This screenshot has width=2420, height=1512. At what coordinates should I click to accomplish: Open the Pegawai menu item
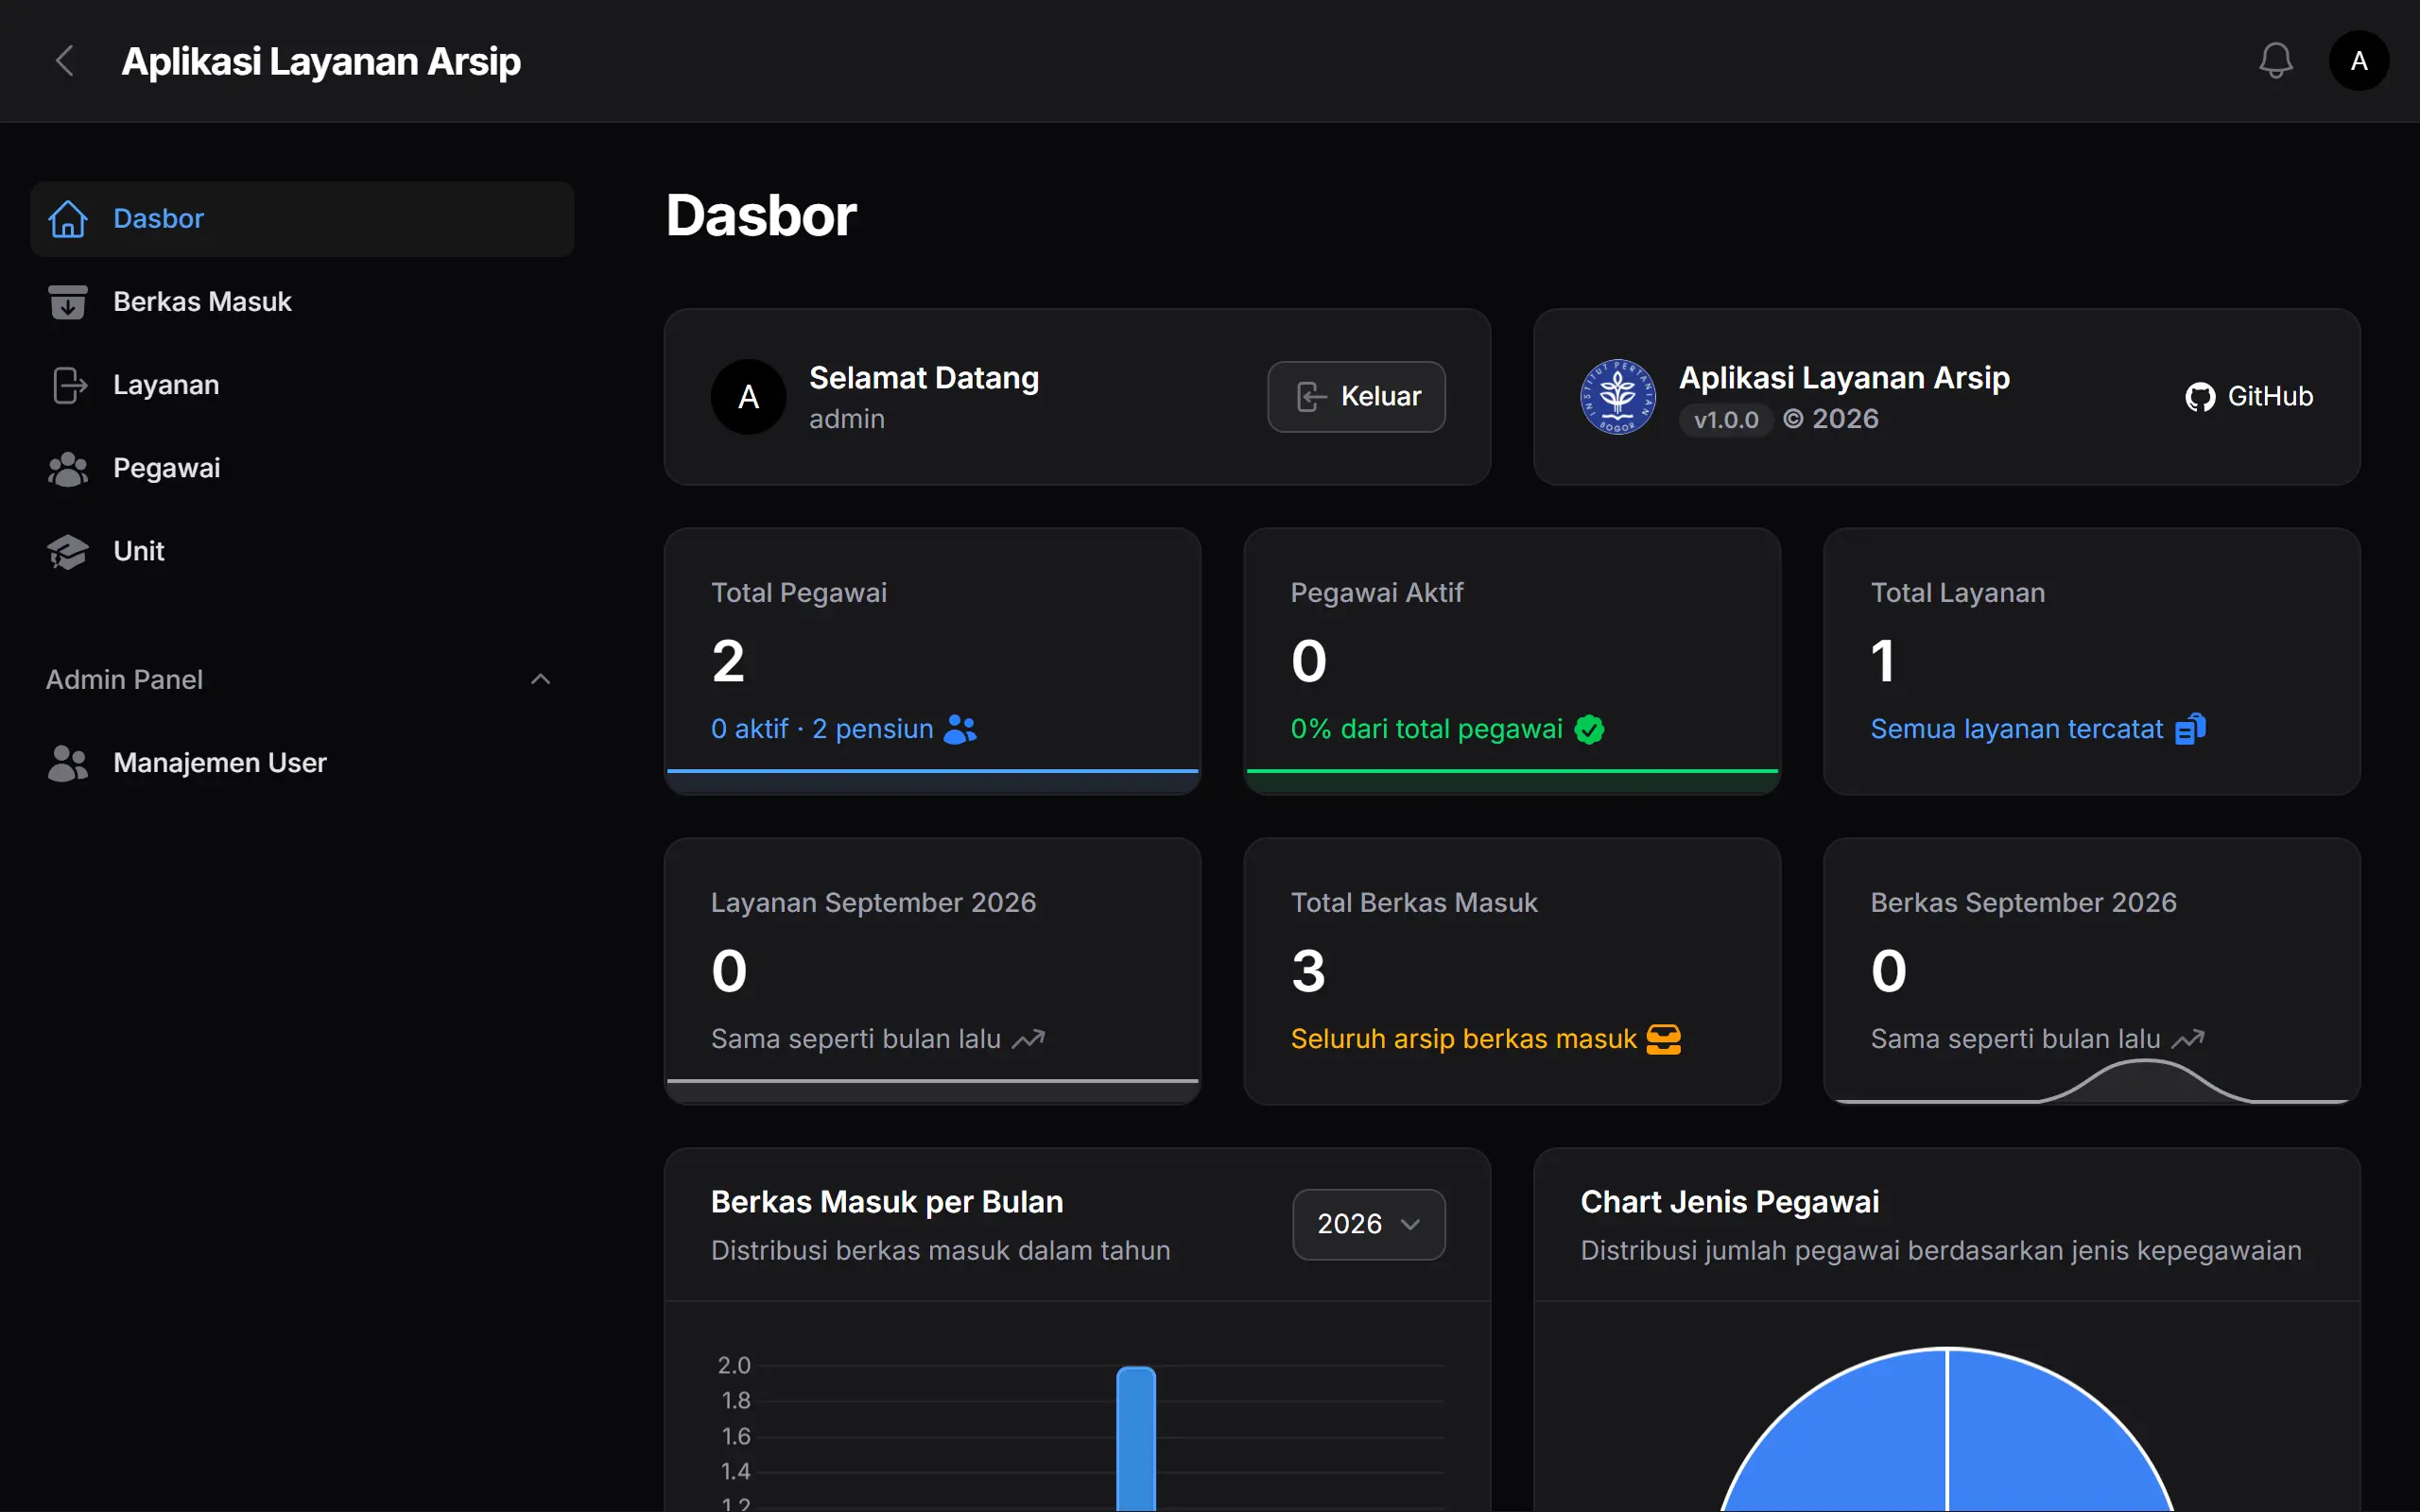tap(302, 468)
